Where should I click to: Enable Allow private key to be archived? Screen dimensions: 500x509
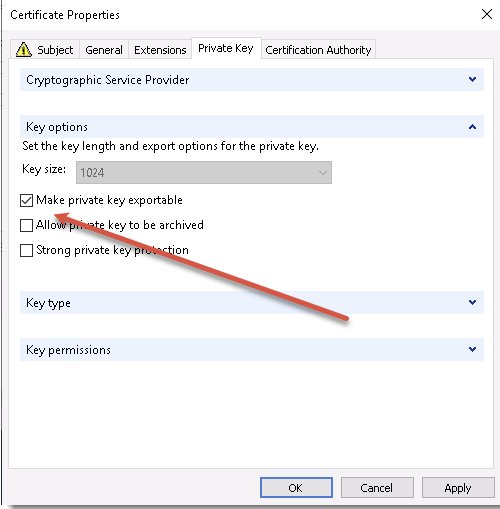(x=26, y=225)
